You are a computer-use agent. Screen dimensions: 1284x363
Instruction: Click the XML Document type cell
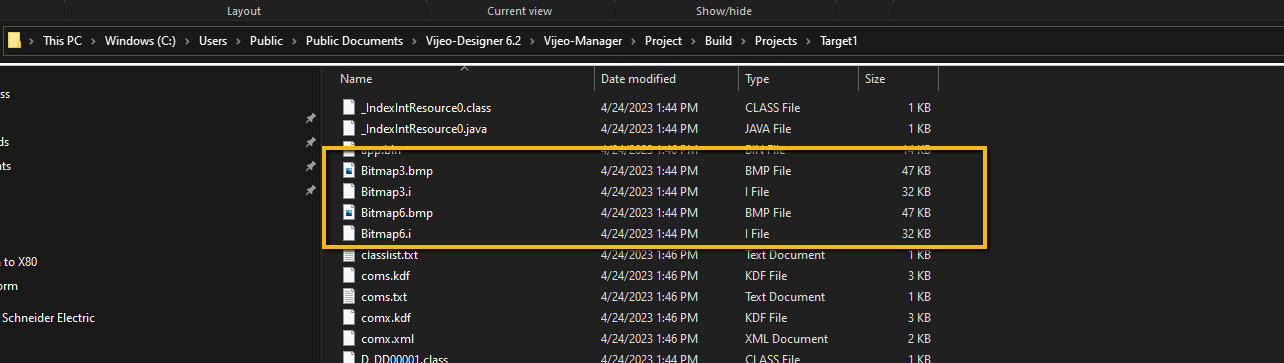tap(786, 339)
